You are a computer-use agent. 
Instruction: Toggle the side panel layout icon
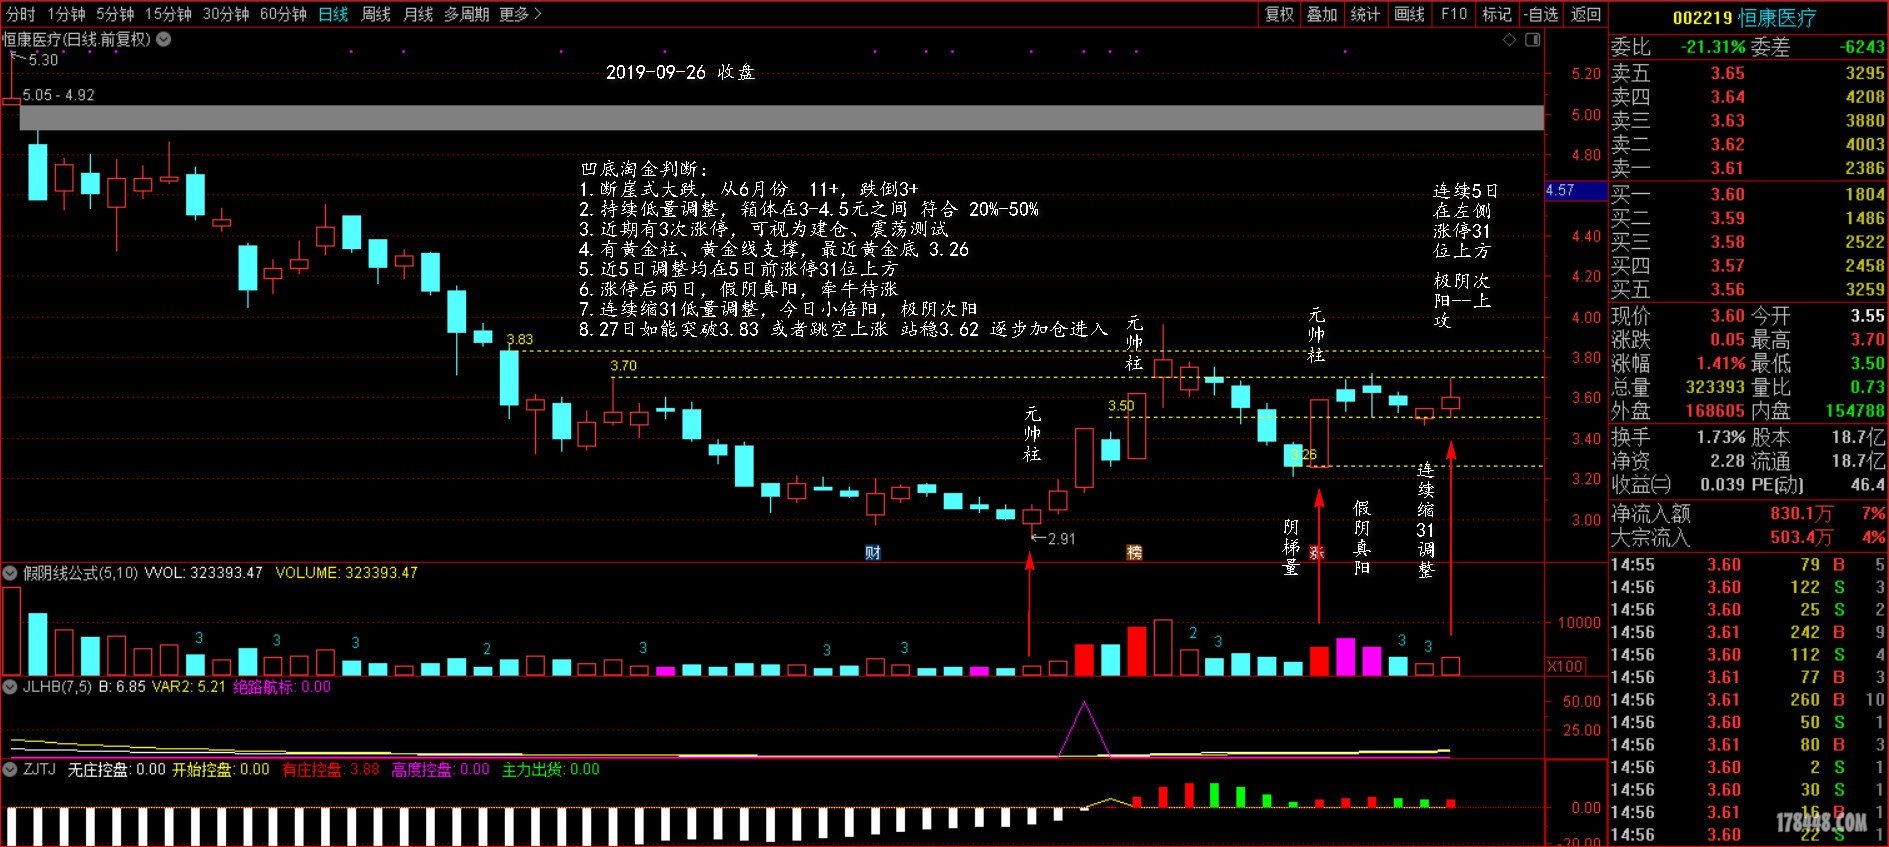(x=1532, y=40)
